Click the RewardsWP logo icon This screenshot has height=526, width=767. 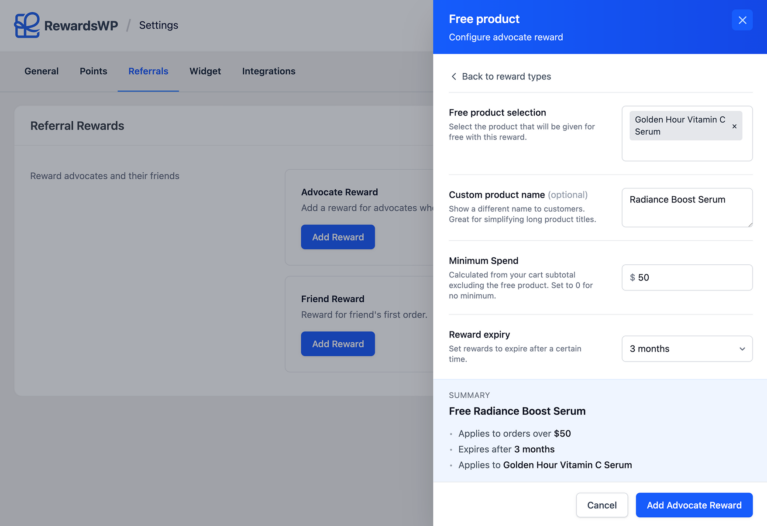27,25
